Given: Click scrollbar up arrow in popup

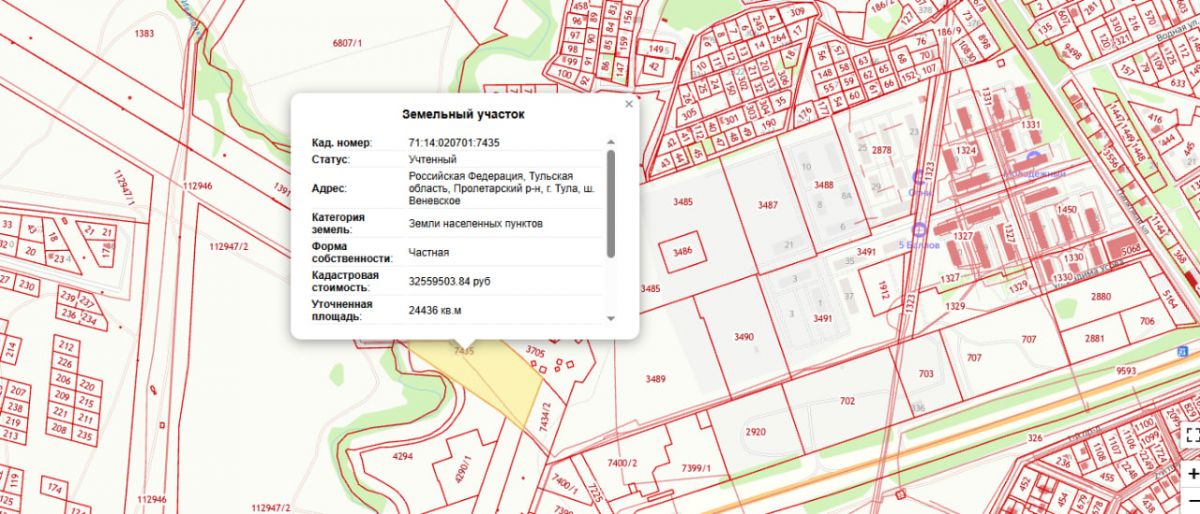Looking at the screenshot, I should click(x=610, y=143).
